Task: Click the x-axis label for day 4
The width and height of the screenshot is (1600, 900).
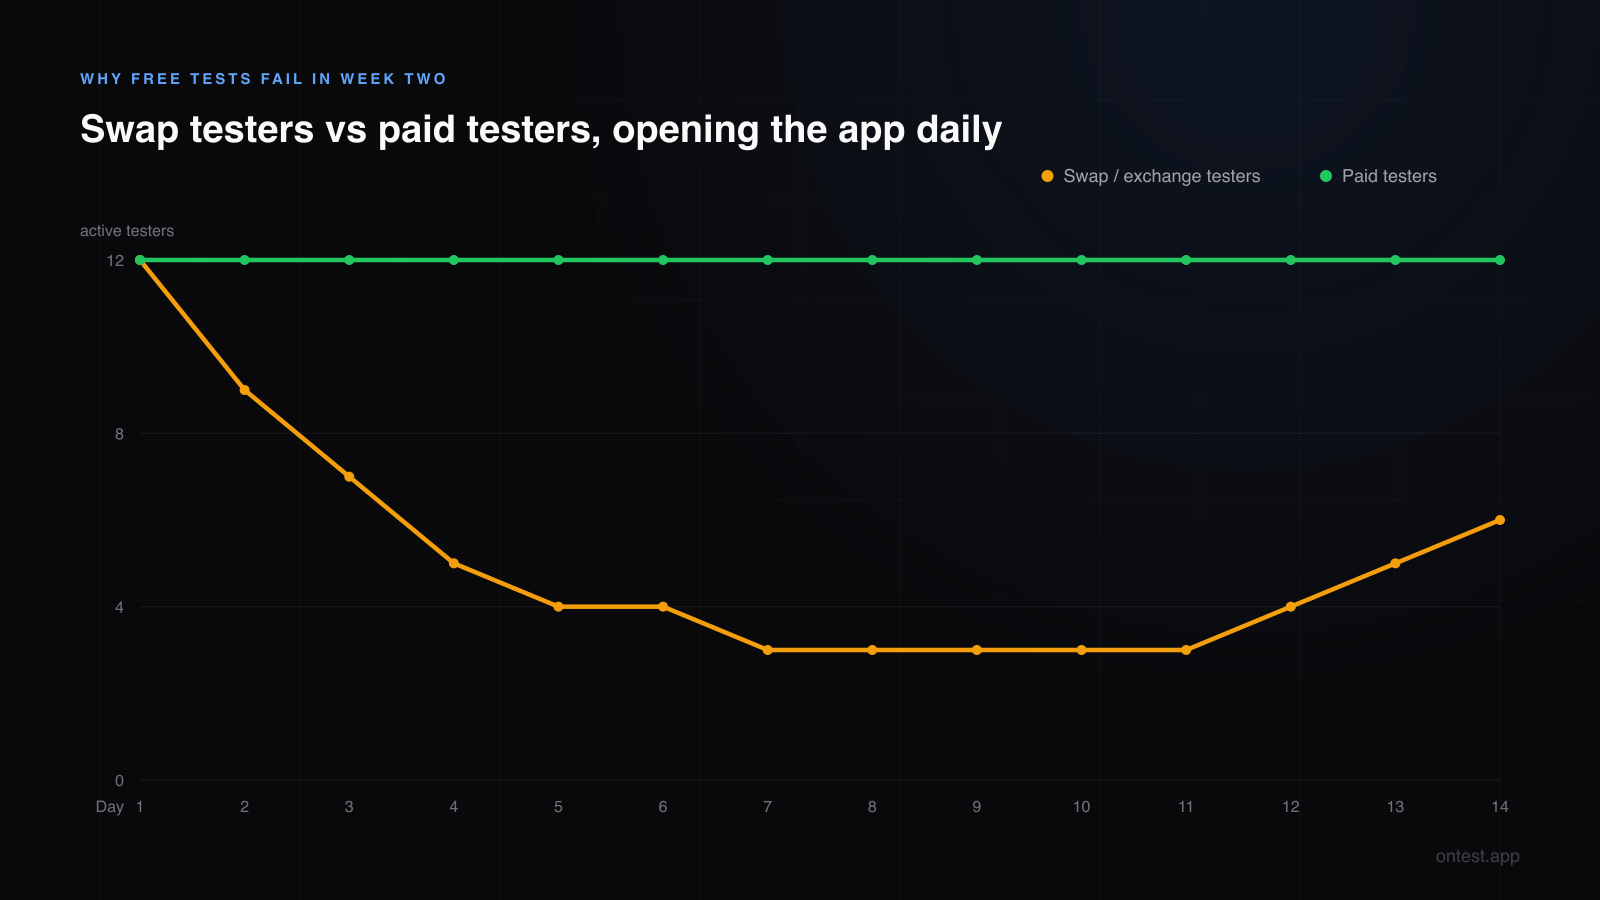Action: click(x=454, y=807)
